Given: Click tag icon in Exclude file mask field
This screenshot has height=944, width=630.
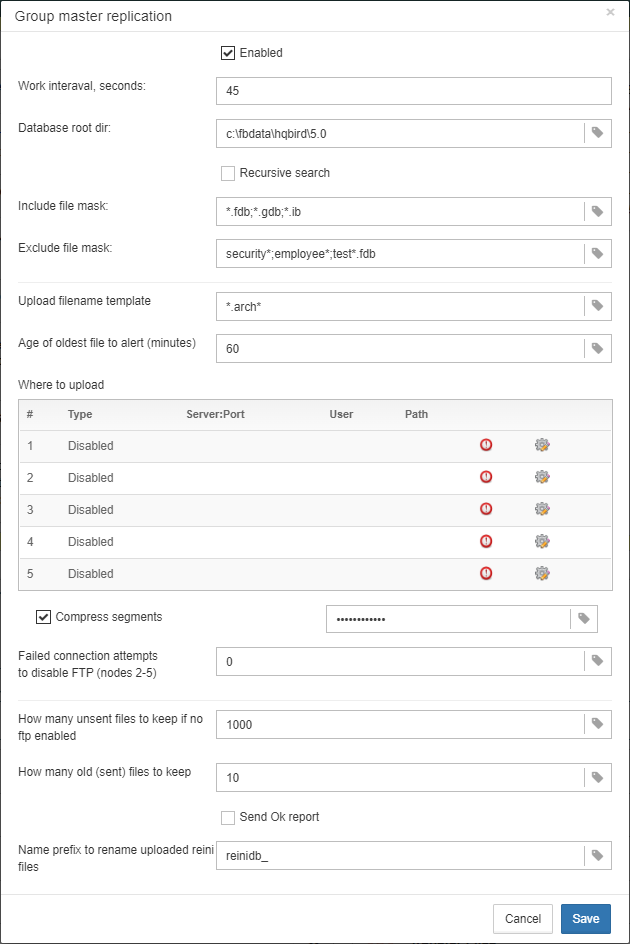Looking at the screenshot, I should click(597, 253).
